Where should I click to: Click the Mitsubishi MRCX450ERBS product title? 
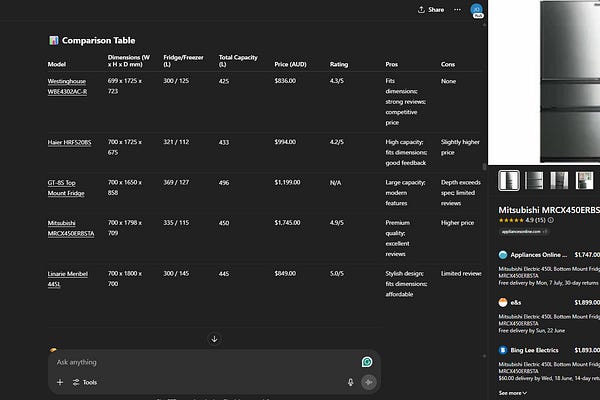[x=549, y=210]
